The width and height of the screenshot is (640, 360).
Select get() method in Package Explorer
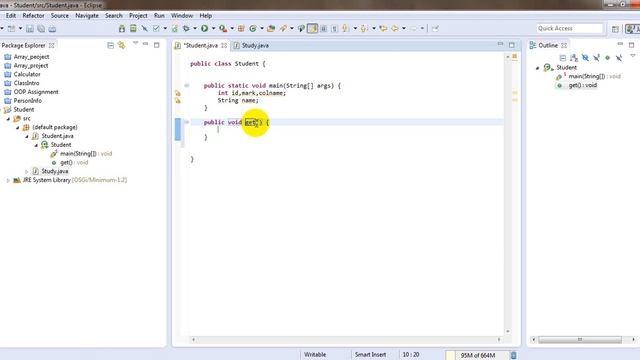click(74, 162)
